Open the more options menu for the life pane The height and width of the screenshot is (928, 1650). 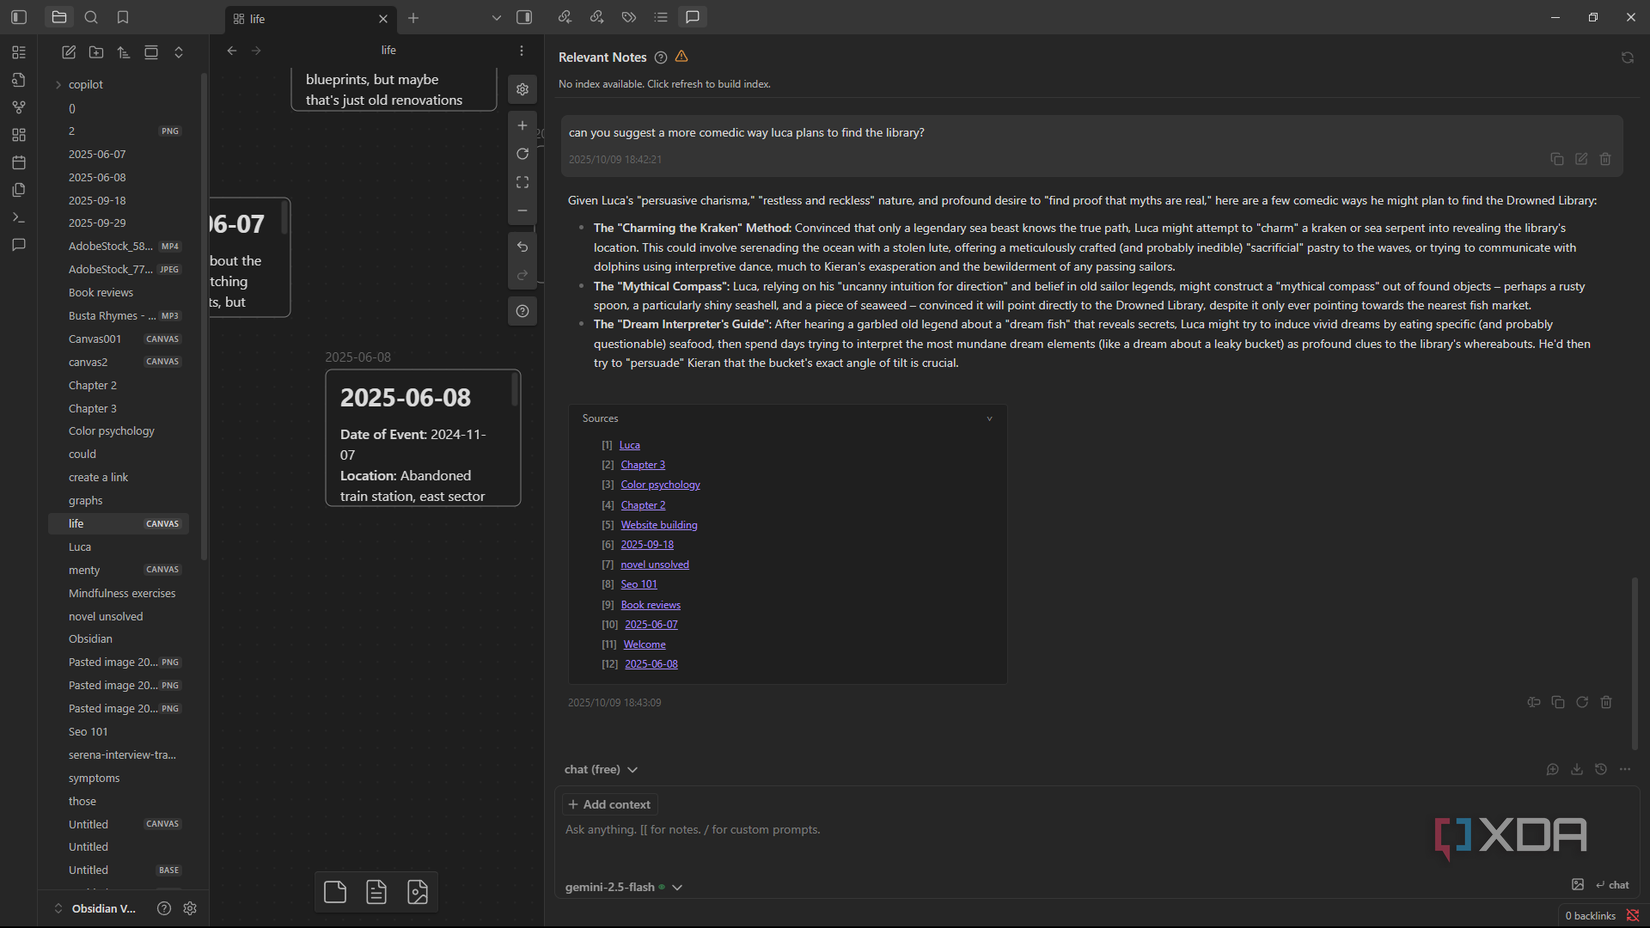[521, 50]
